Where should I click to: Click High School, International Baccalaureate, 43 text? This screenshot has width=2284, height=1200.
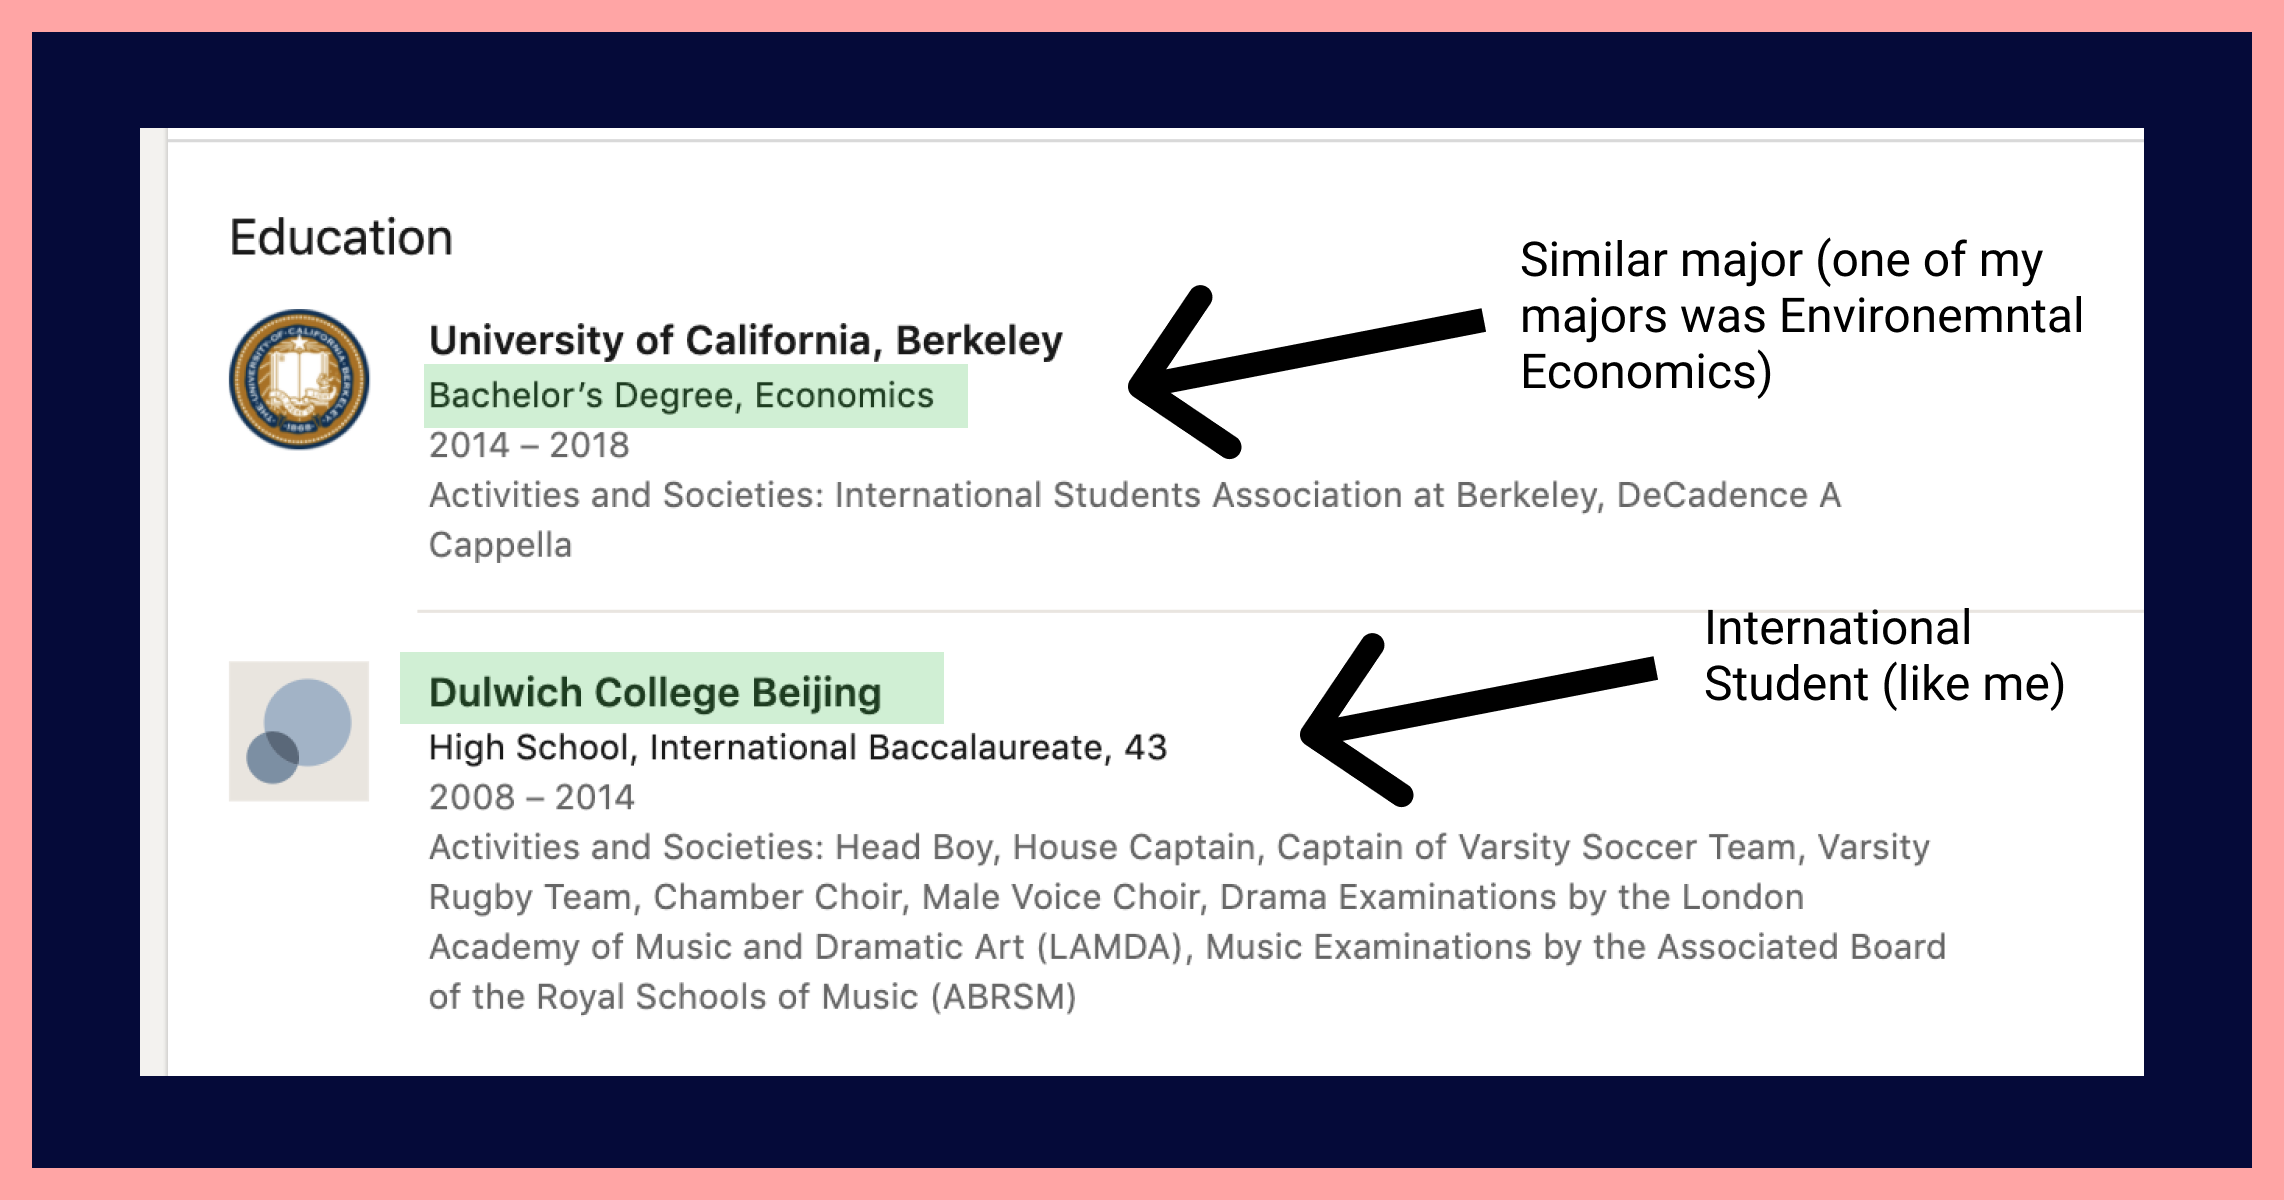pyautogui.click(x=797, y=747)
